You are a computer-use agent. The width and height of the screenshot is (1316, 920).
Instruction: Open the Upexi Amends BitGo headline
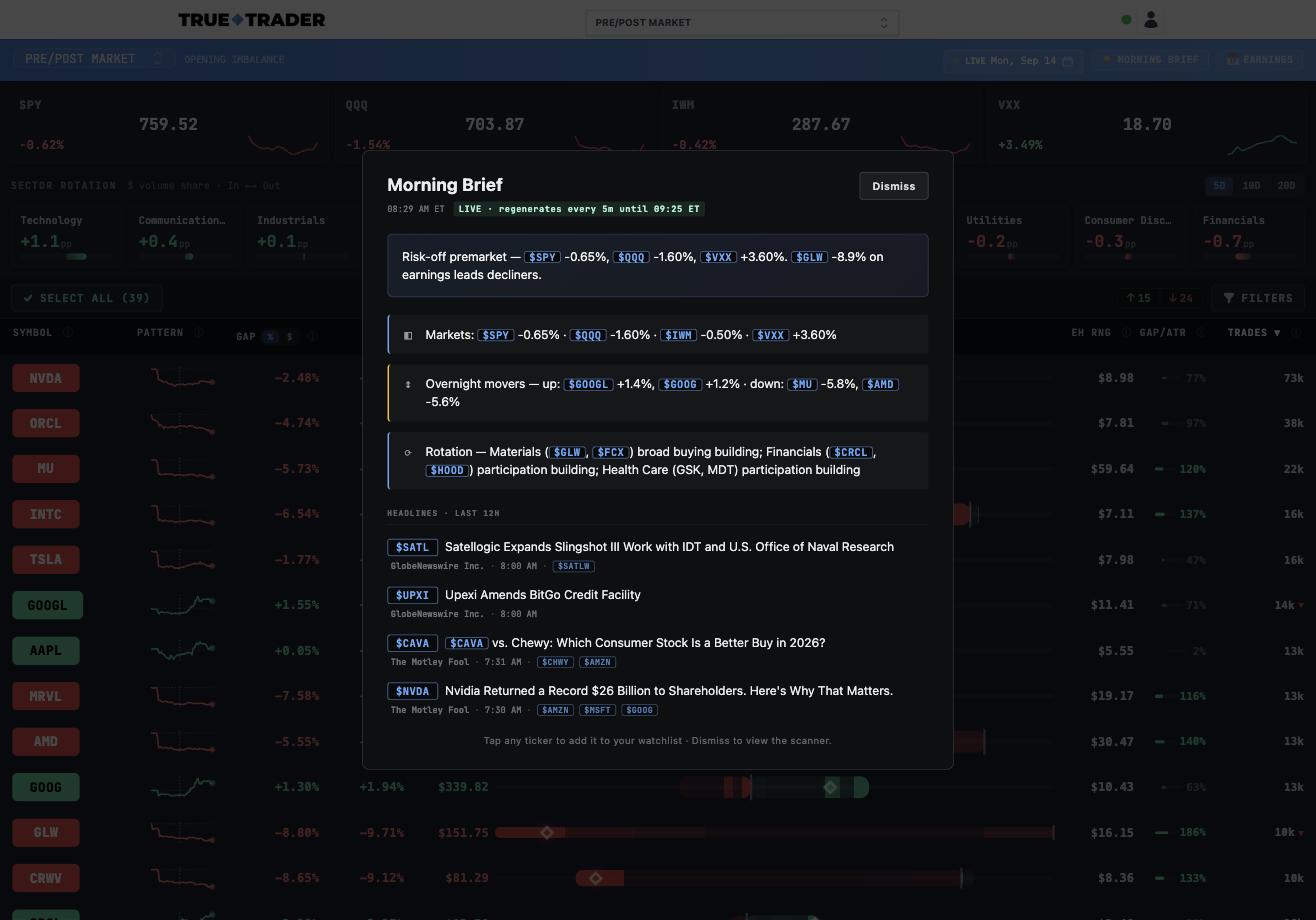click(x=542, y=595)
